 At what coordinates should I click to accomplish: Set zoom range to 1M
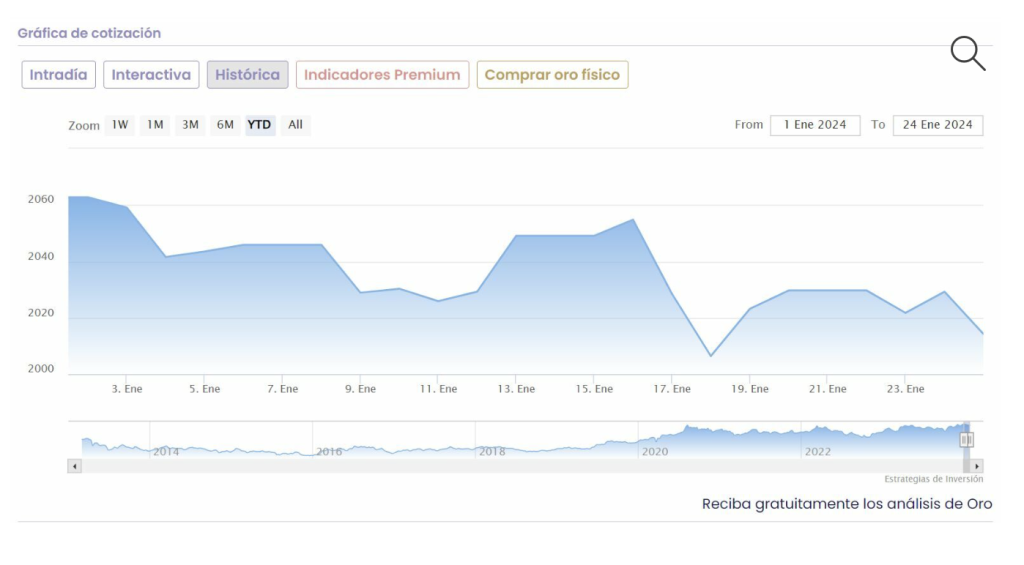tap(155, 125)
